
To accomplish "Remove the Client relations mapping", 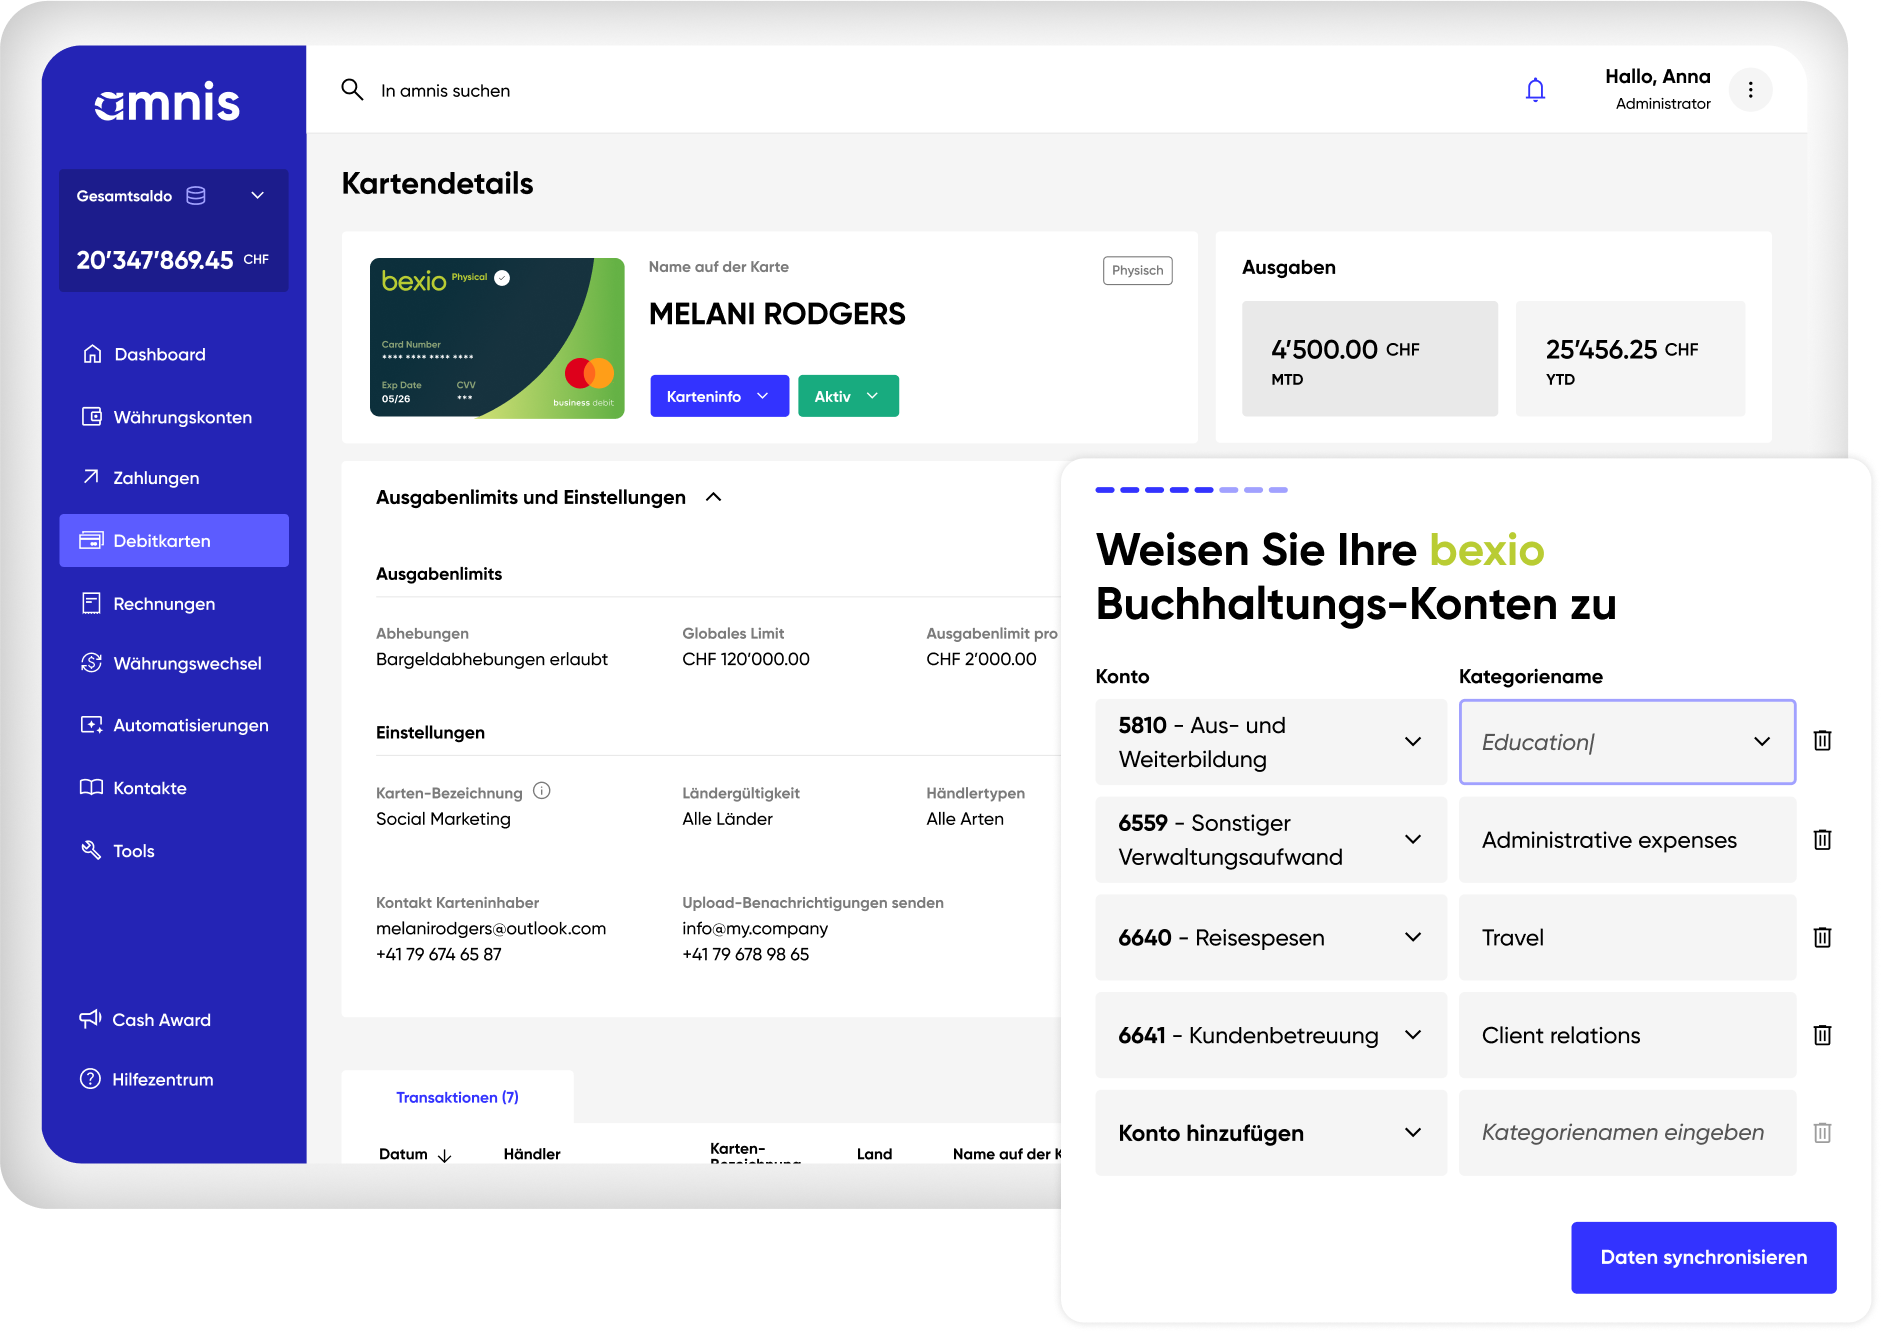I will tap(1822, 1035).
